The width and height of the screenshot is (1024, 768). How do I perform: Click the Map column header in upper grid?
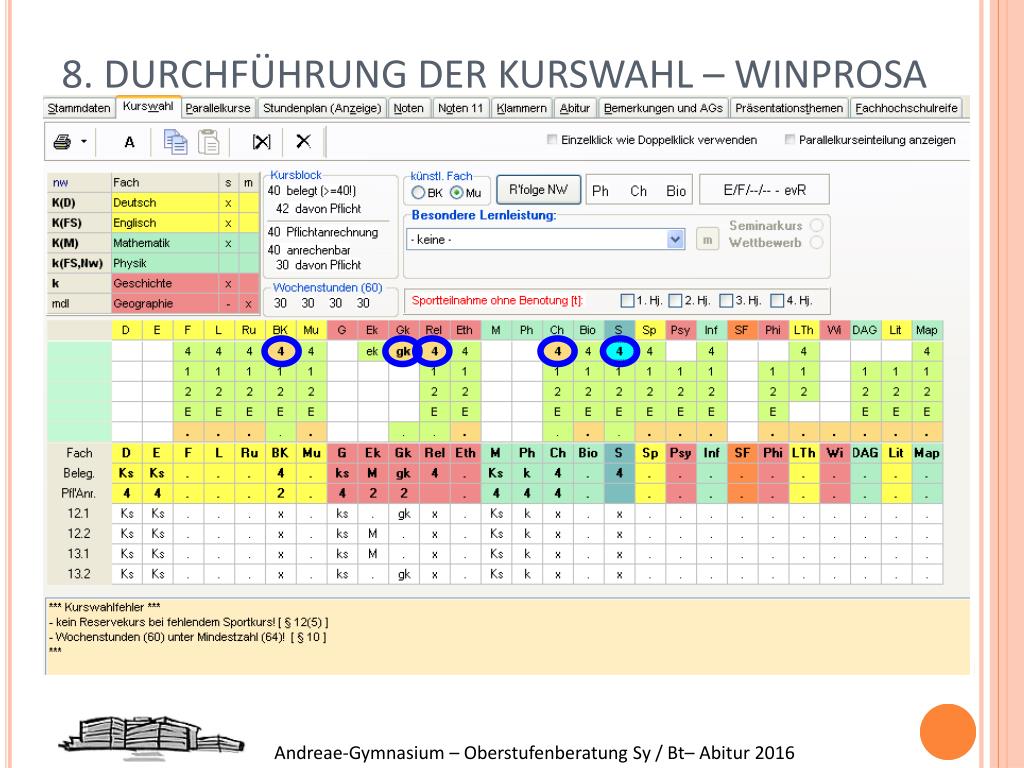click(926, 330)
